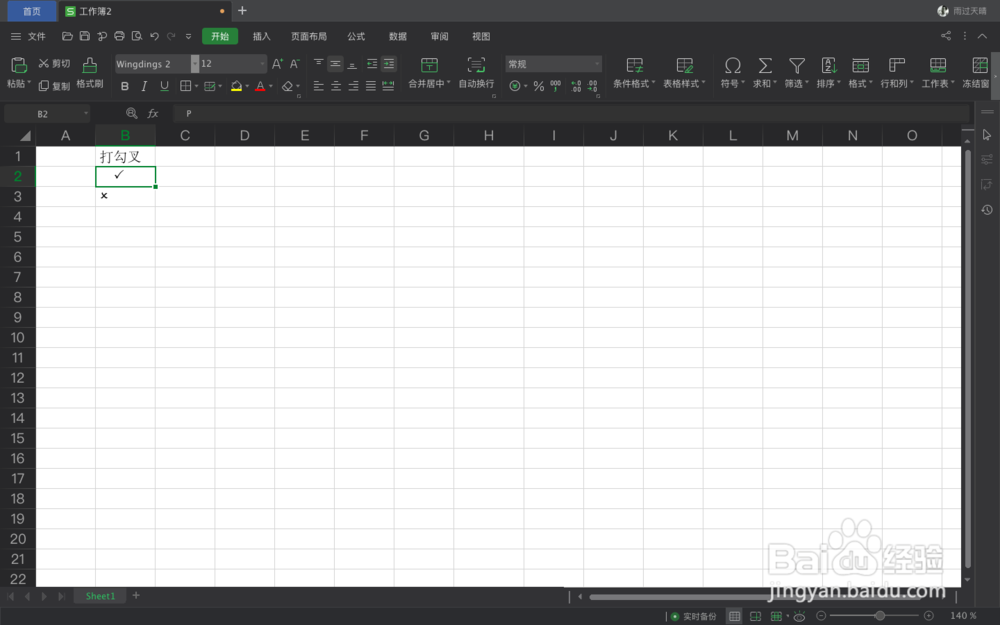Click the Auto Wrap (自动换行) button
The width and height of the screenshot is (1000, 625).
(x=476, y=73)
